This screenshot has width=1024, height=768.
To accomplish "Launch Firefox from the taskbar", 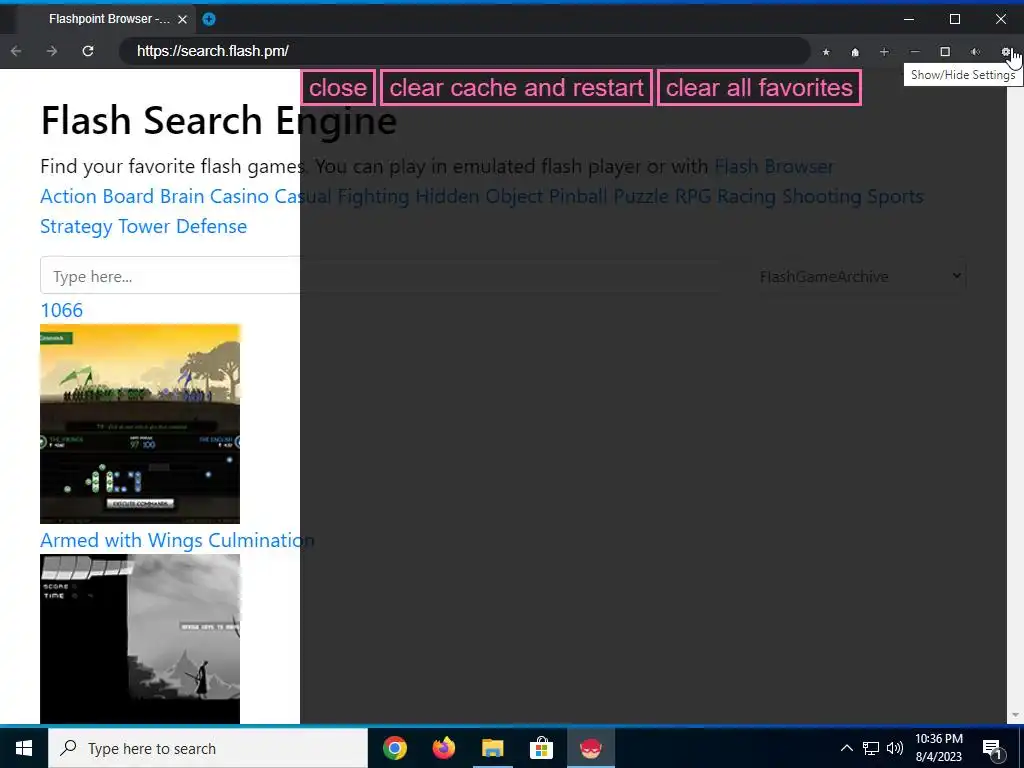I will coord(443,748).
